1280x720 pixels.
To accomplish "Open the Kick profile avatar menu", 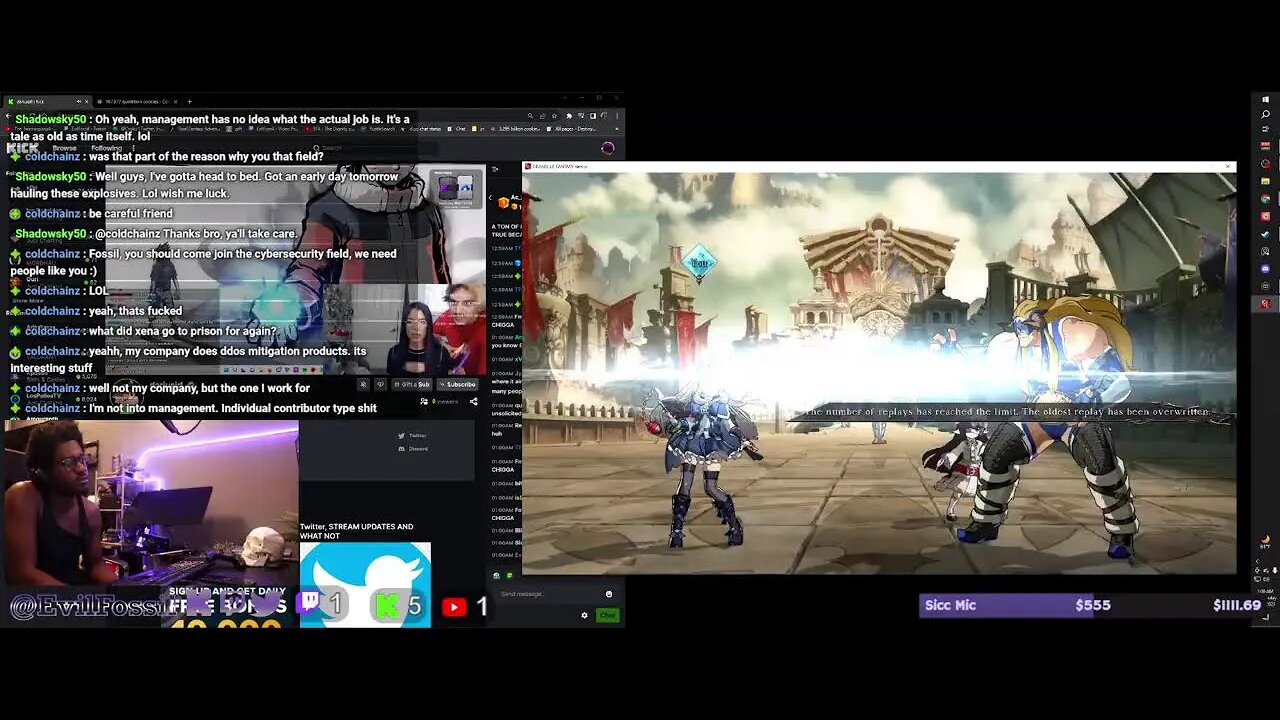I will [607, 148].
